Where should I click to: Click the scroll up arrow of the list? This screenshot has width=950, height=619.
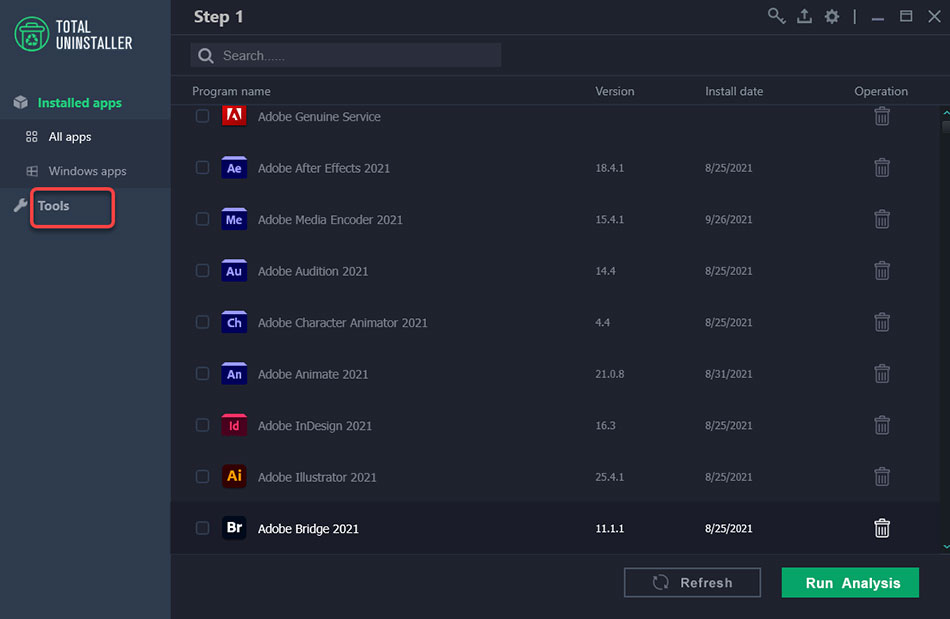(x=946, y=113)
